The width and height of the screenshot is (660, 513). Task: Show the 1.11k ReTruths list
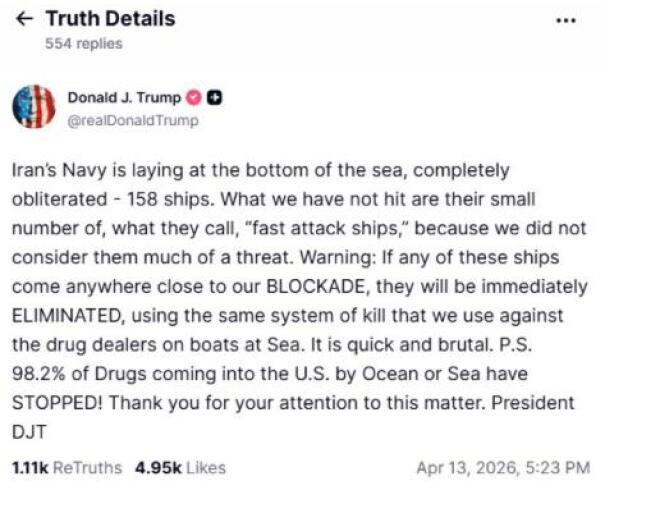[66, 468]
